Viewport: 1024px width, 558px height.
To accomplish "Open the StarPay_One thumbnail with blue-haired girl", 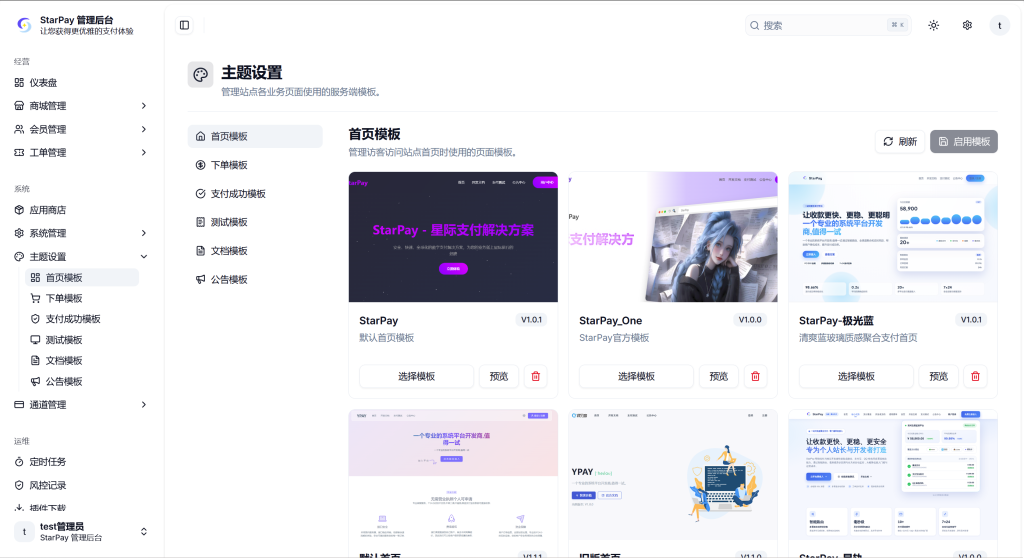I will 673,237.
